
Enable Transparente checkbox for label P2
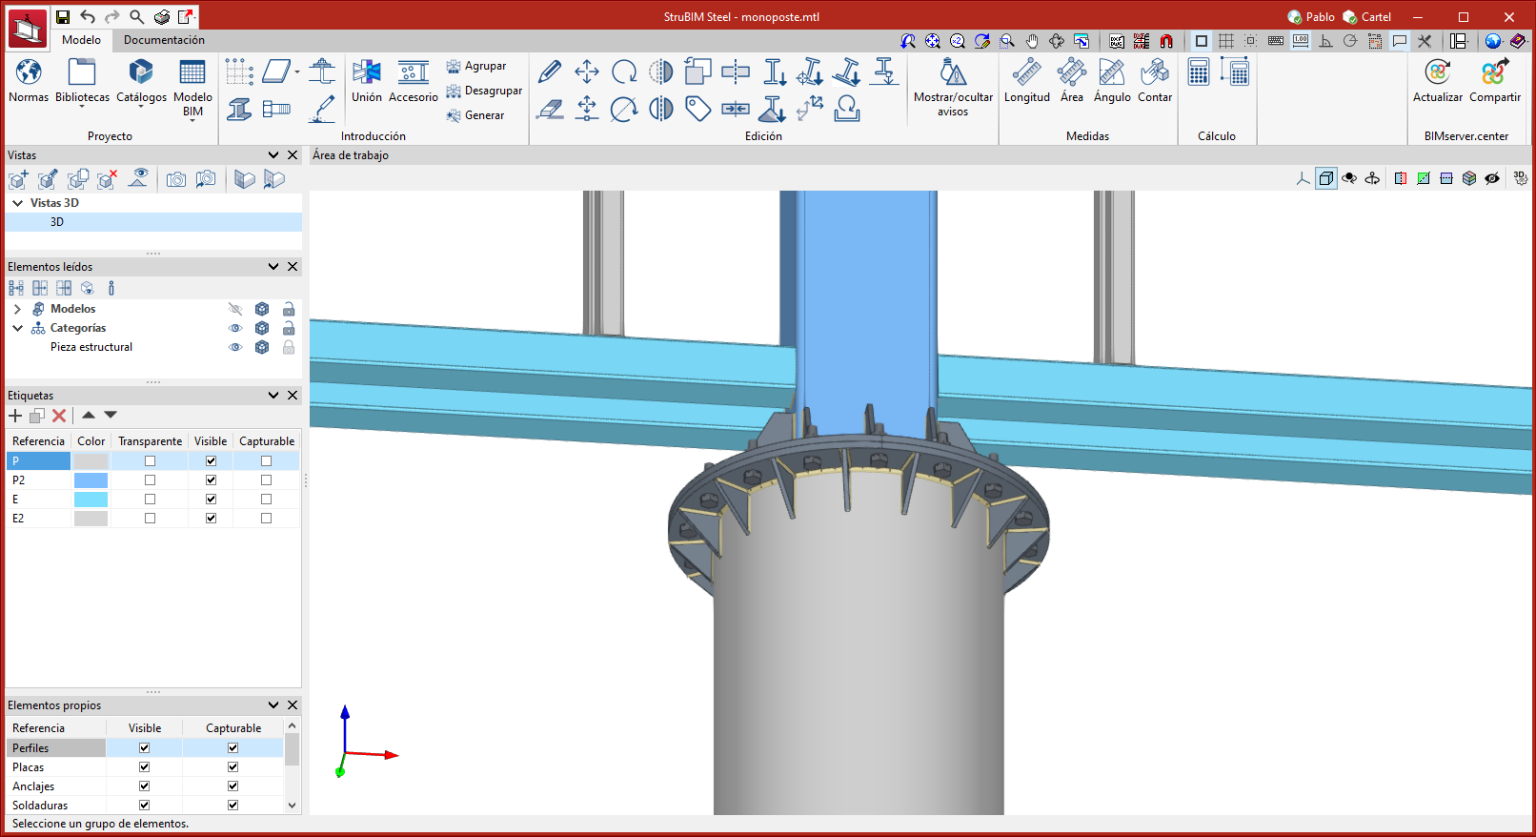(x=150, y=480)
